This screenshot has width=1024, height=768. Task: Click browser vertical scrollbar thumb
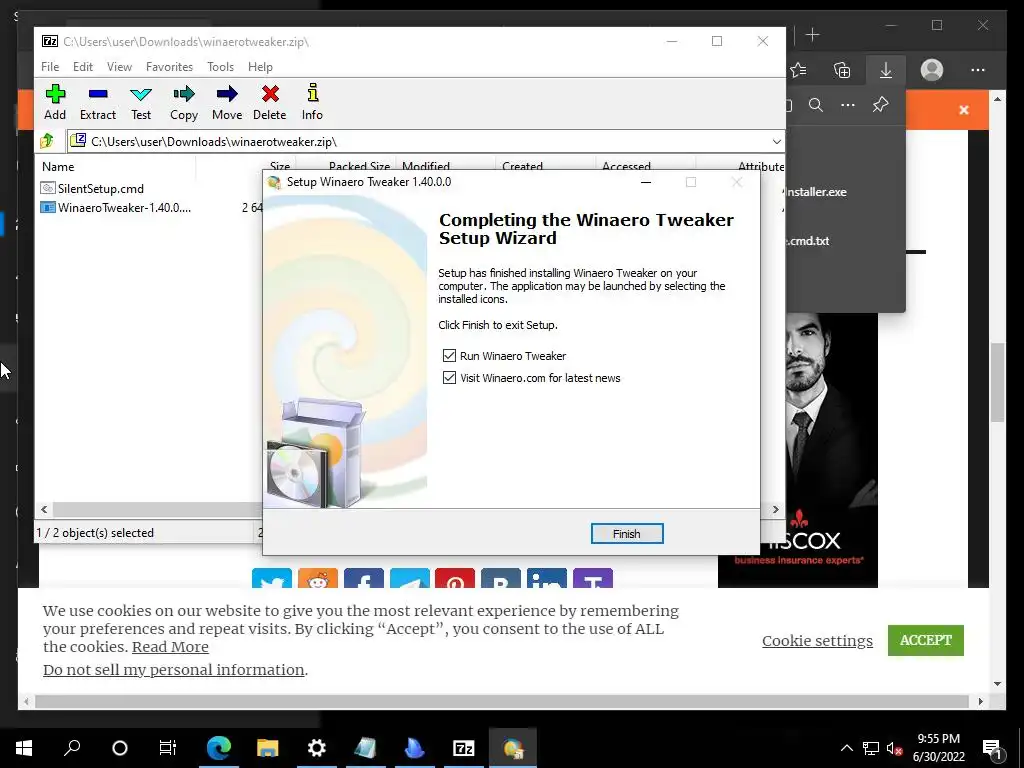point(997,382)
